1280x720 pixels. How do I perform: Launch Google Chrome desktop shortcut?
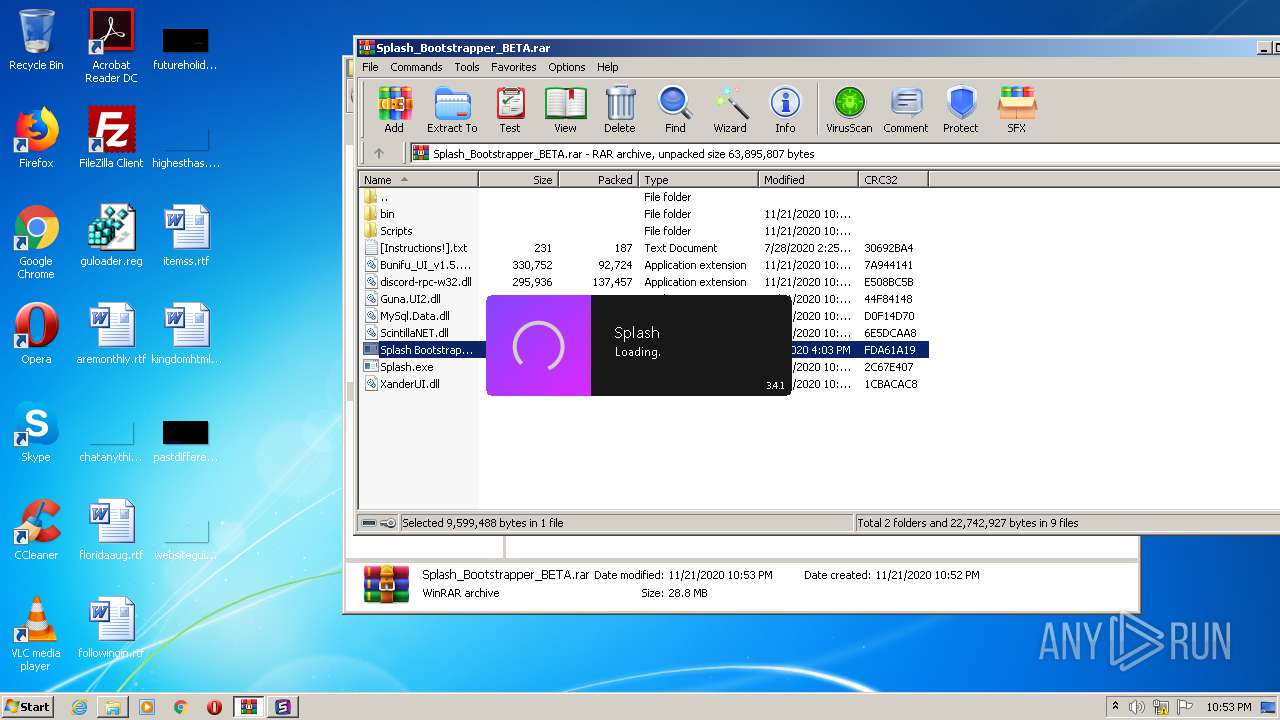(36, 242)
